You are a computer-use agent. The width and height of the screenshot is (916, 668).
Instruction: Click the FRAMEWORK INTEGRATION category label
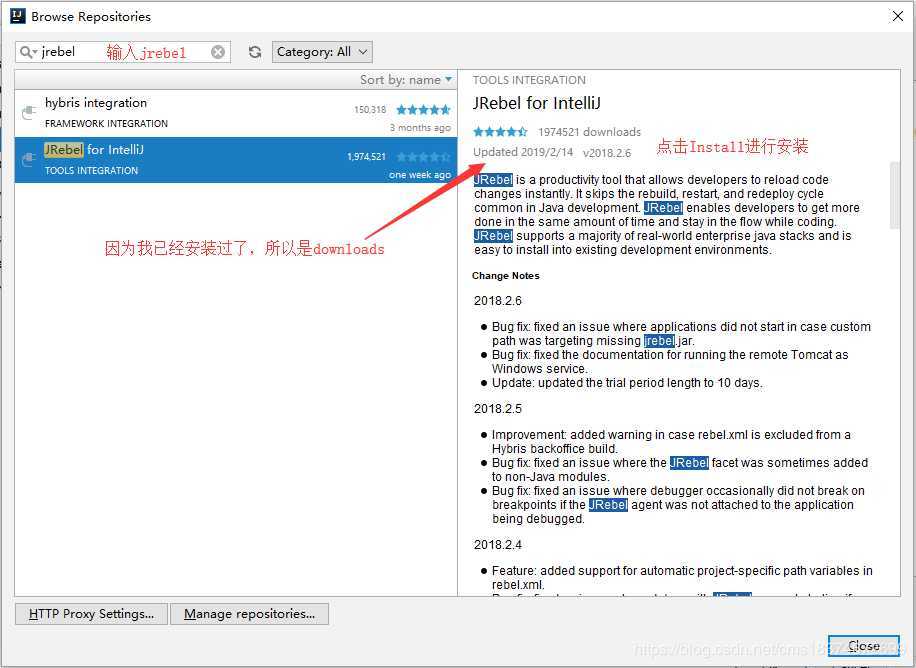coord(106,123)
